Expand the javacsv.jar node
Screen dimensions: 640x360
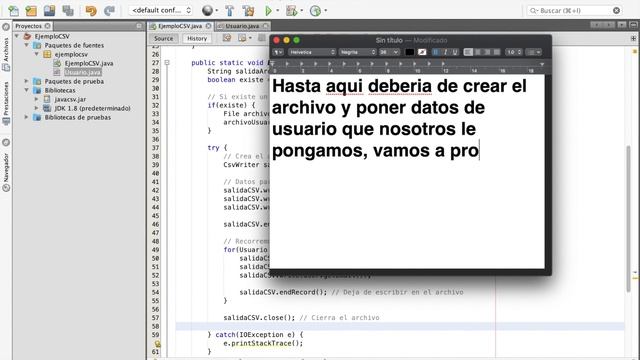pos(36,99)
